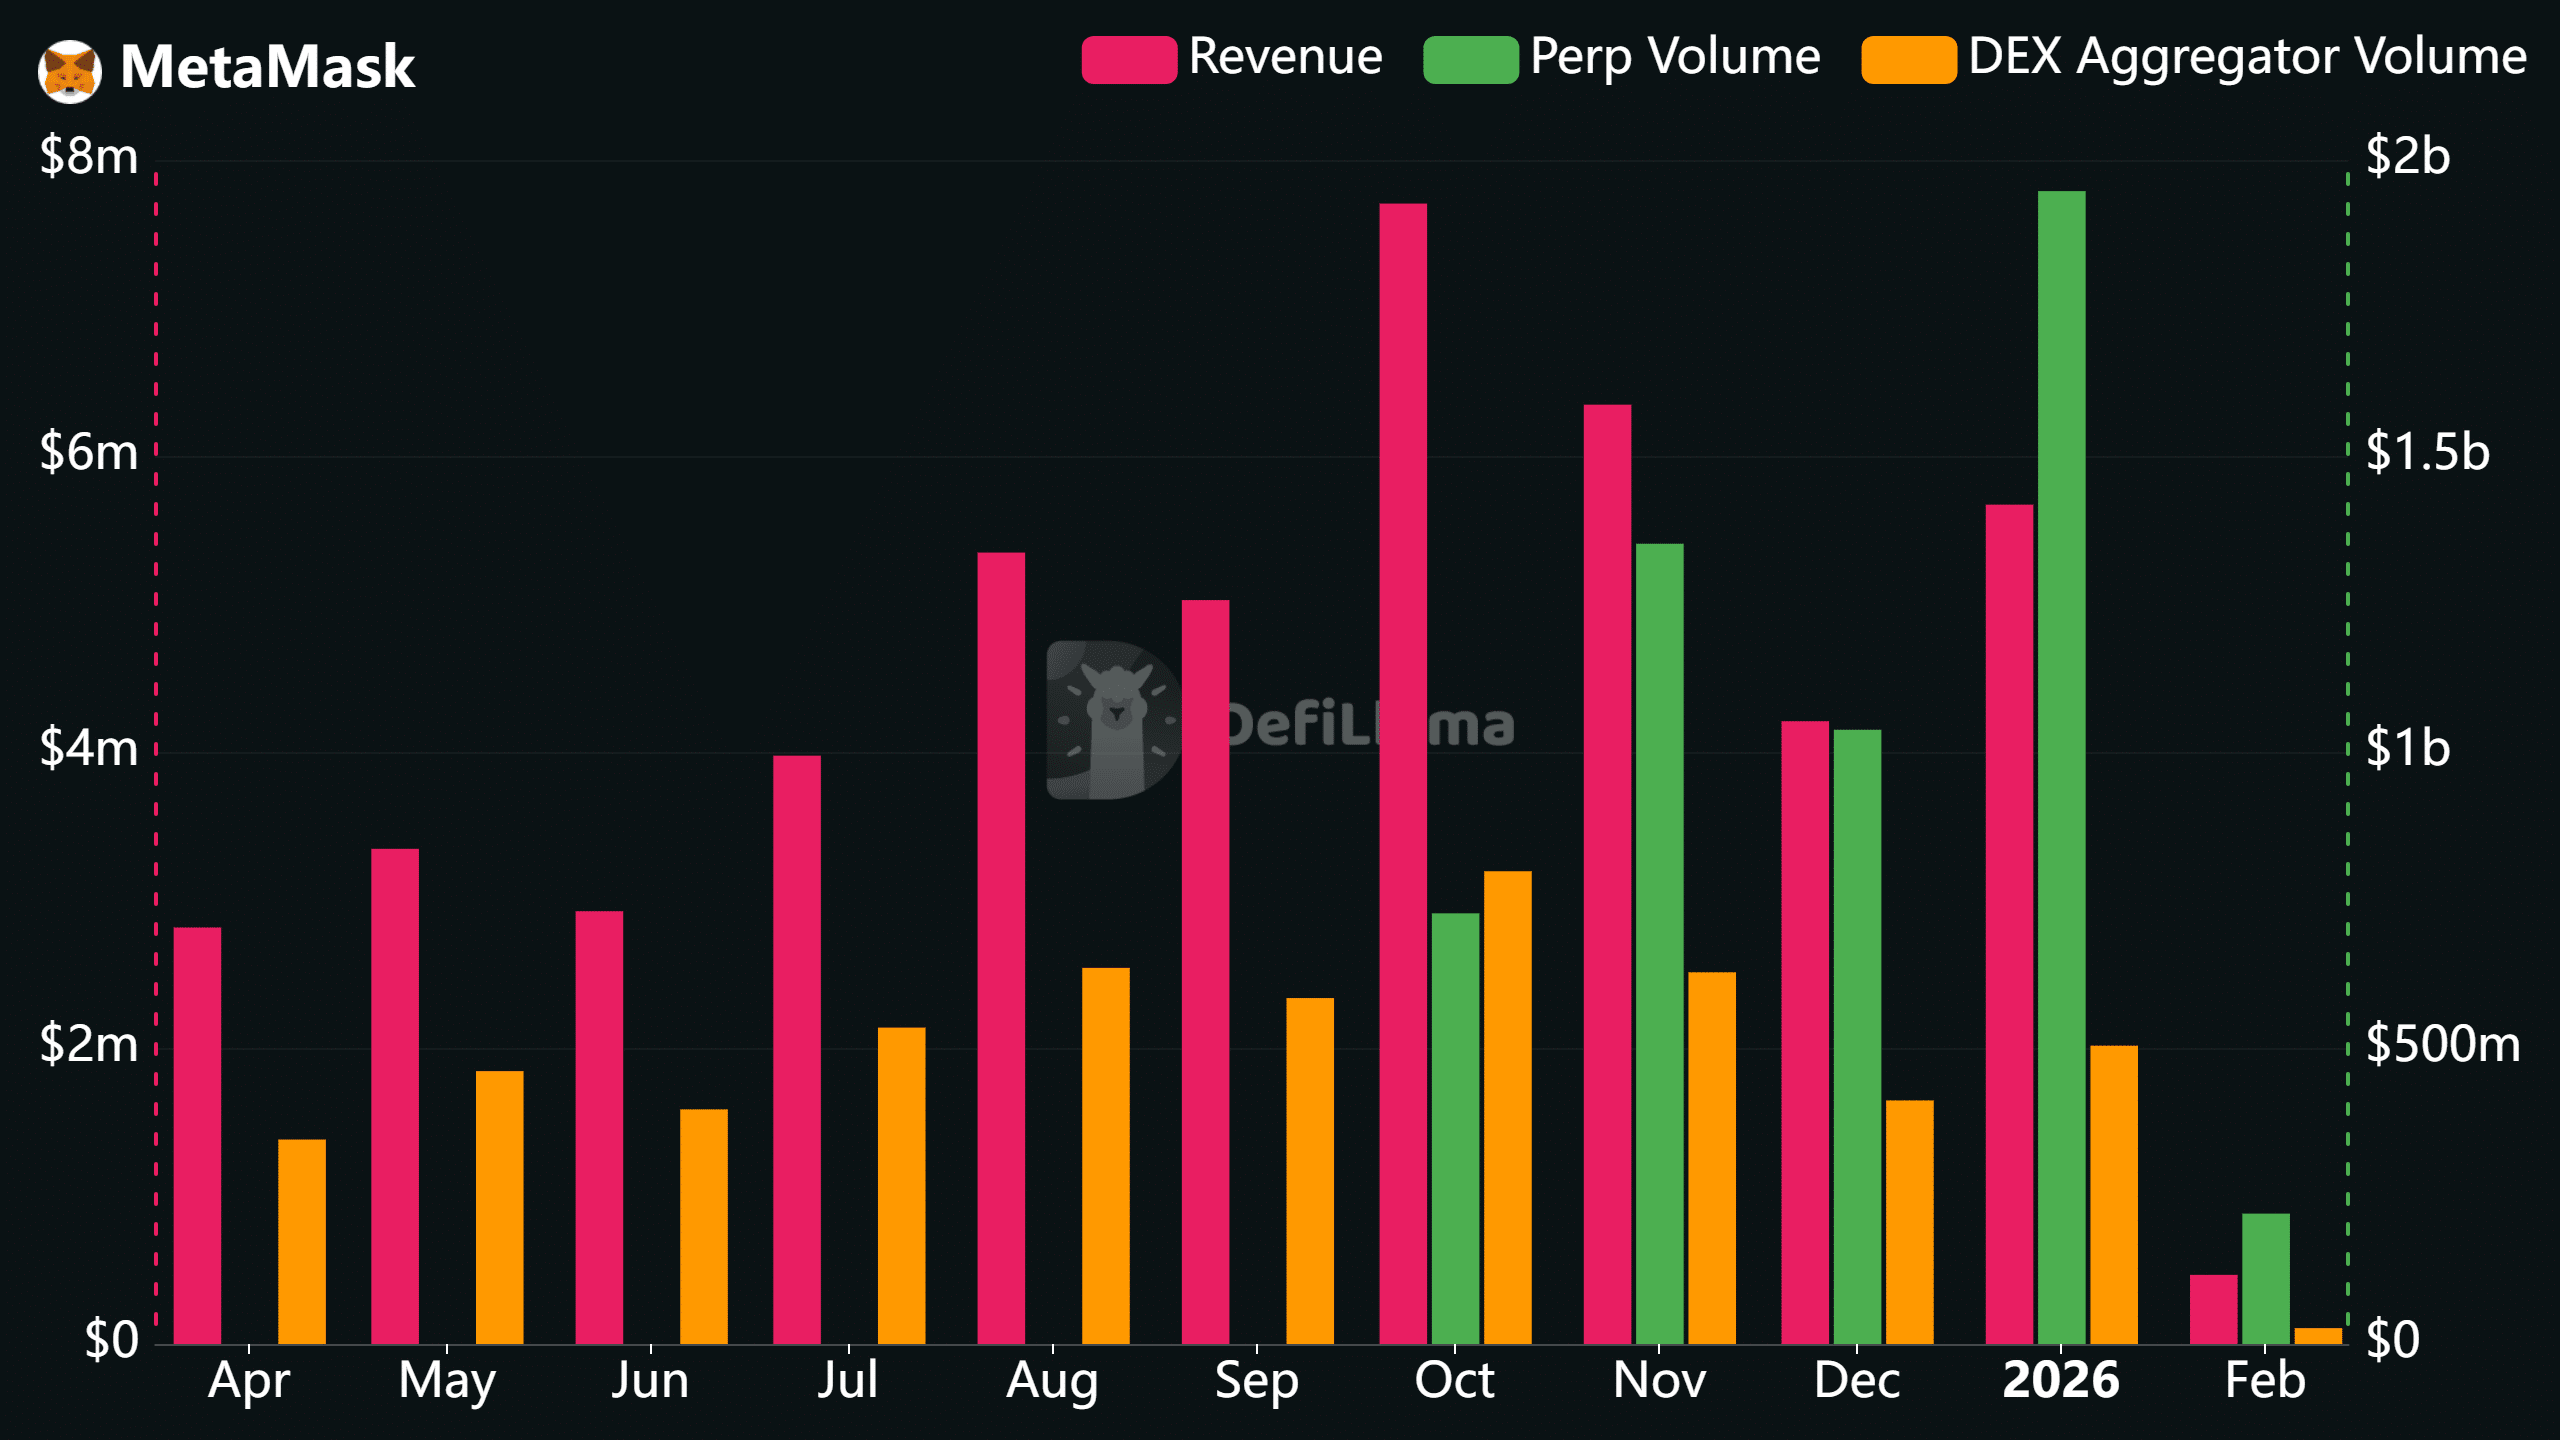Click the pink Revenue legend swatch
The height and width of the screenshot is (1440, 2560).
point(1129,59)
